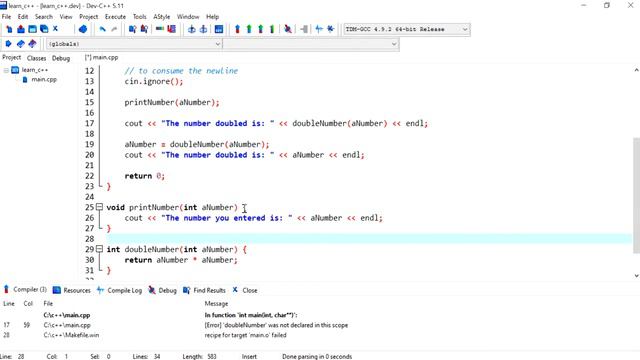Click the Save All toolbar icon
640x360 pixels.
(x=44, y=29)
